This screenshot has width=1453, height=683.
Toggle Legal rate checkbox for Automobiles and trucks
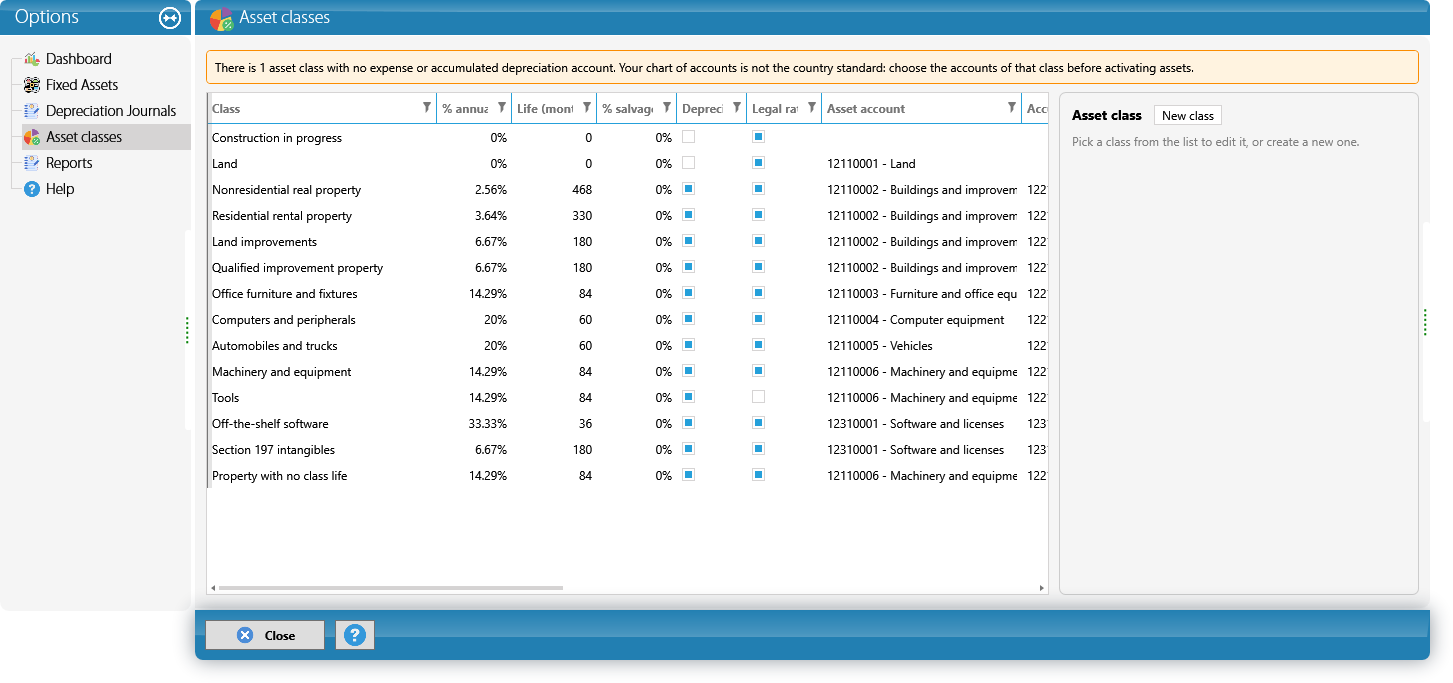(x=758, y=345)
